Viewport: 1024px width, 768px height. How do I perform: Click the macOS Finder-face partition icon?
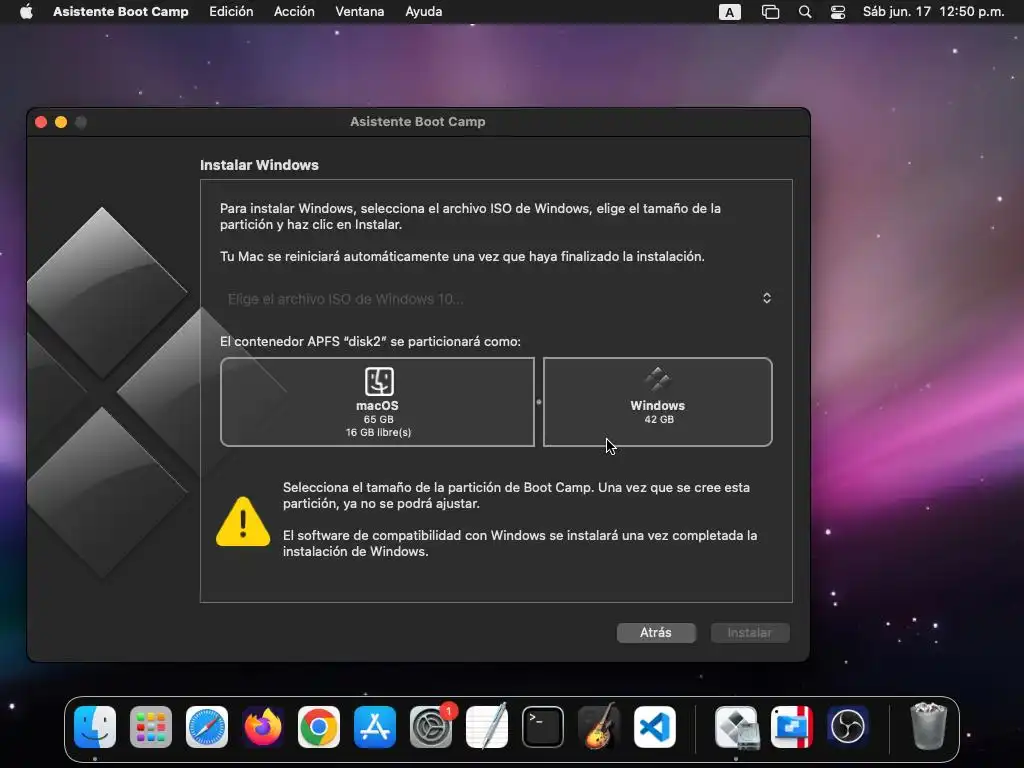pyautogui.click(x=379, y=381)
